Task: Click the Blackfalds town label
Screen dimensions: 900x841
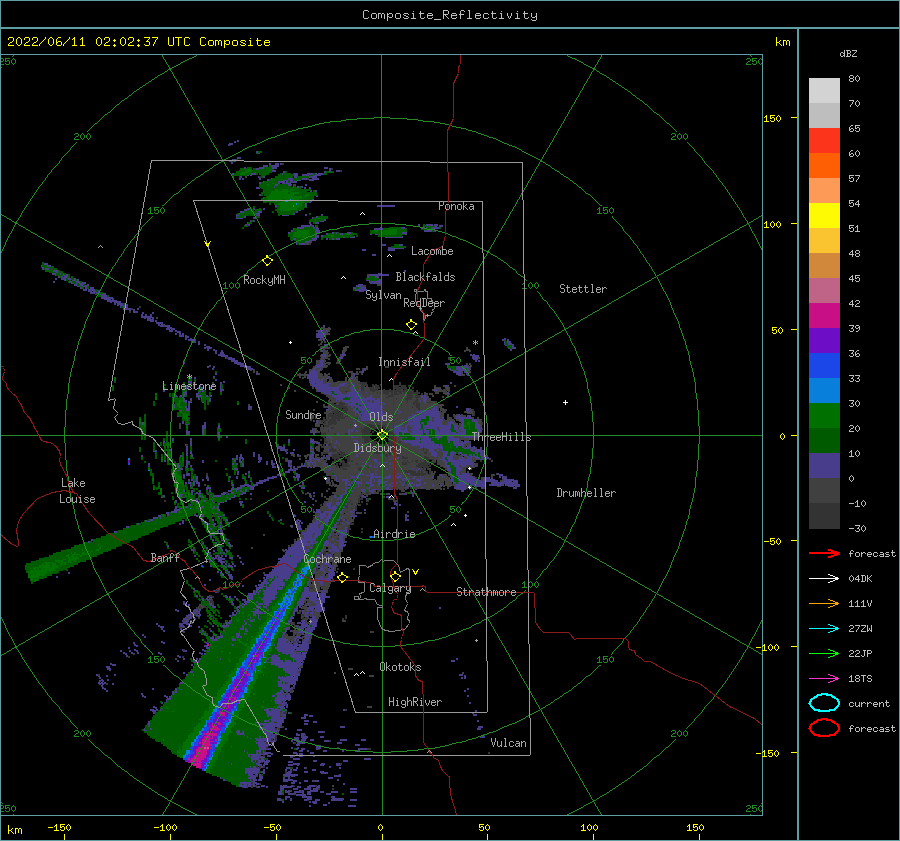Action: point(425,277)
